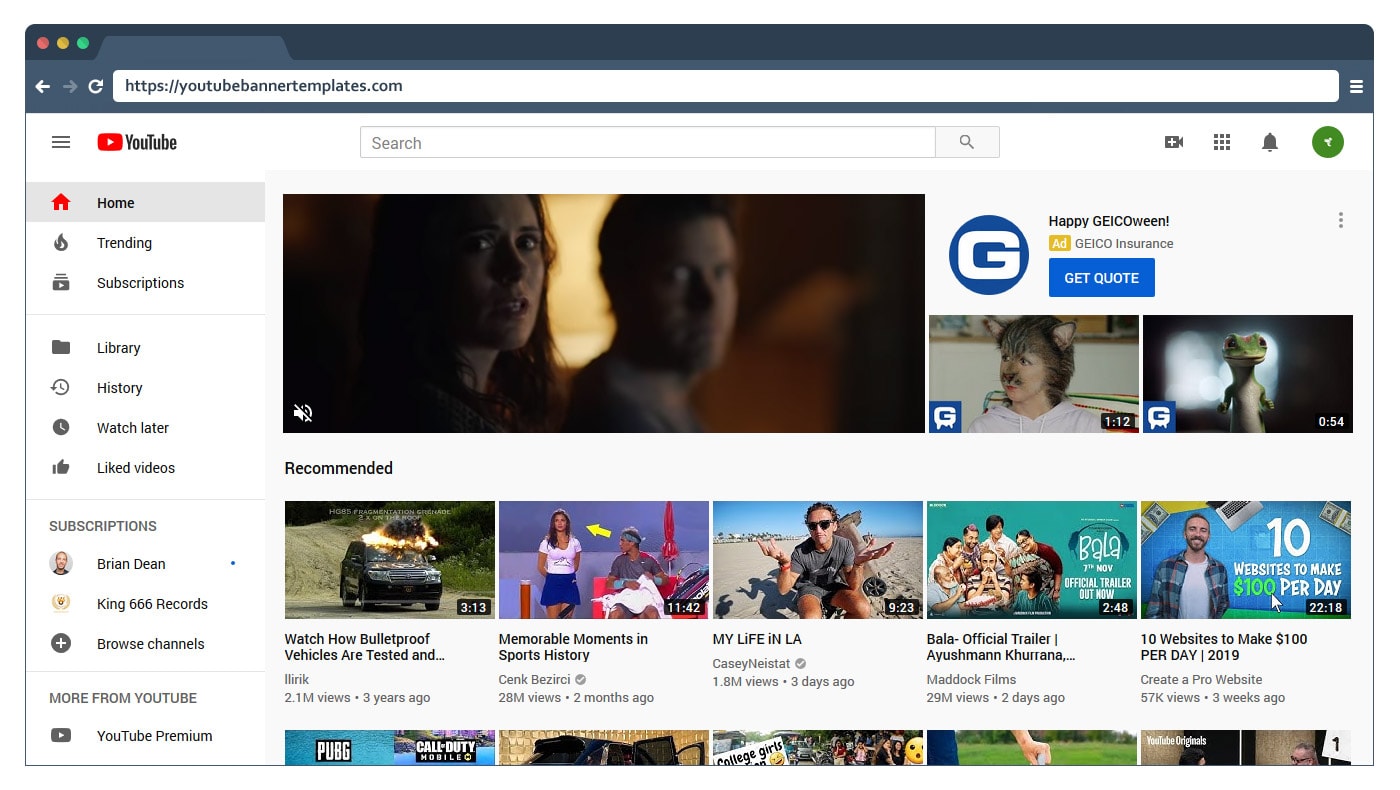
Task: Open King 666 Records subscription name
Action: (152, 604)
